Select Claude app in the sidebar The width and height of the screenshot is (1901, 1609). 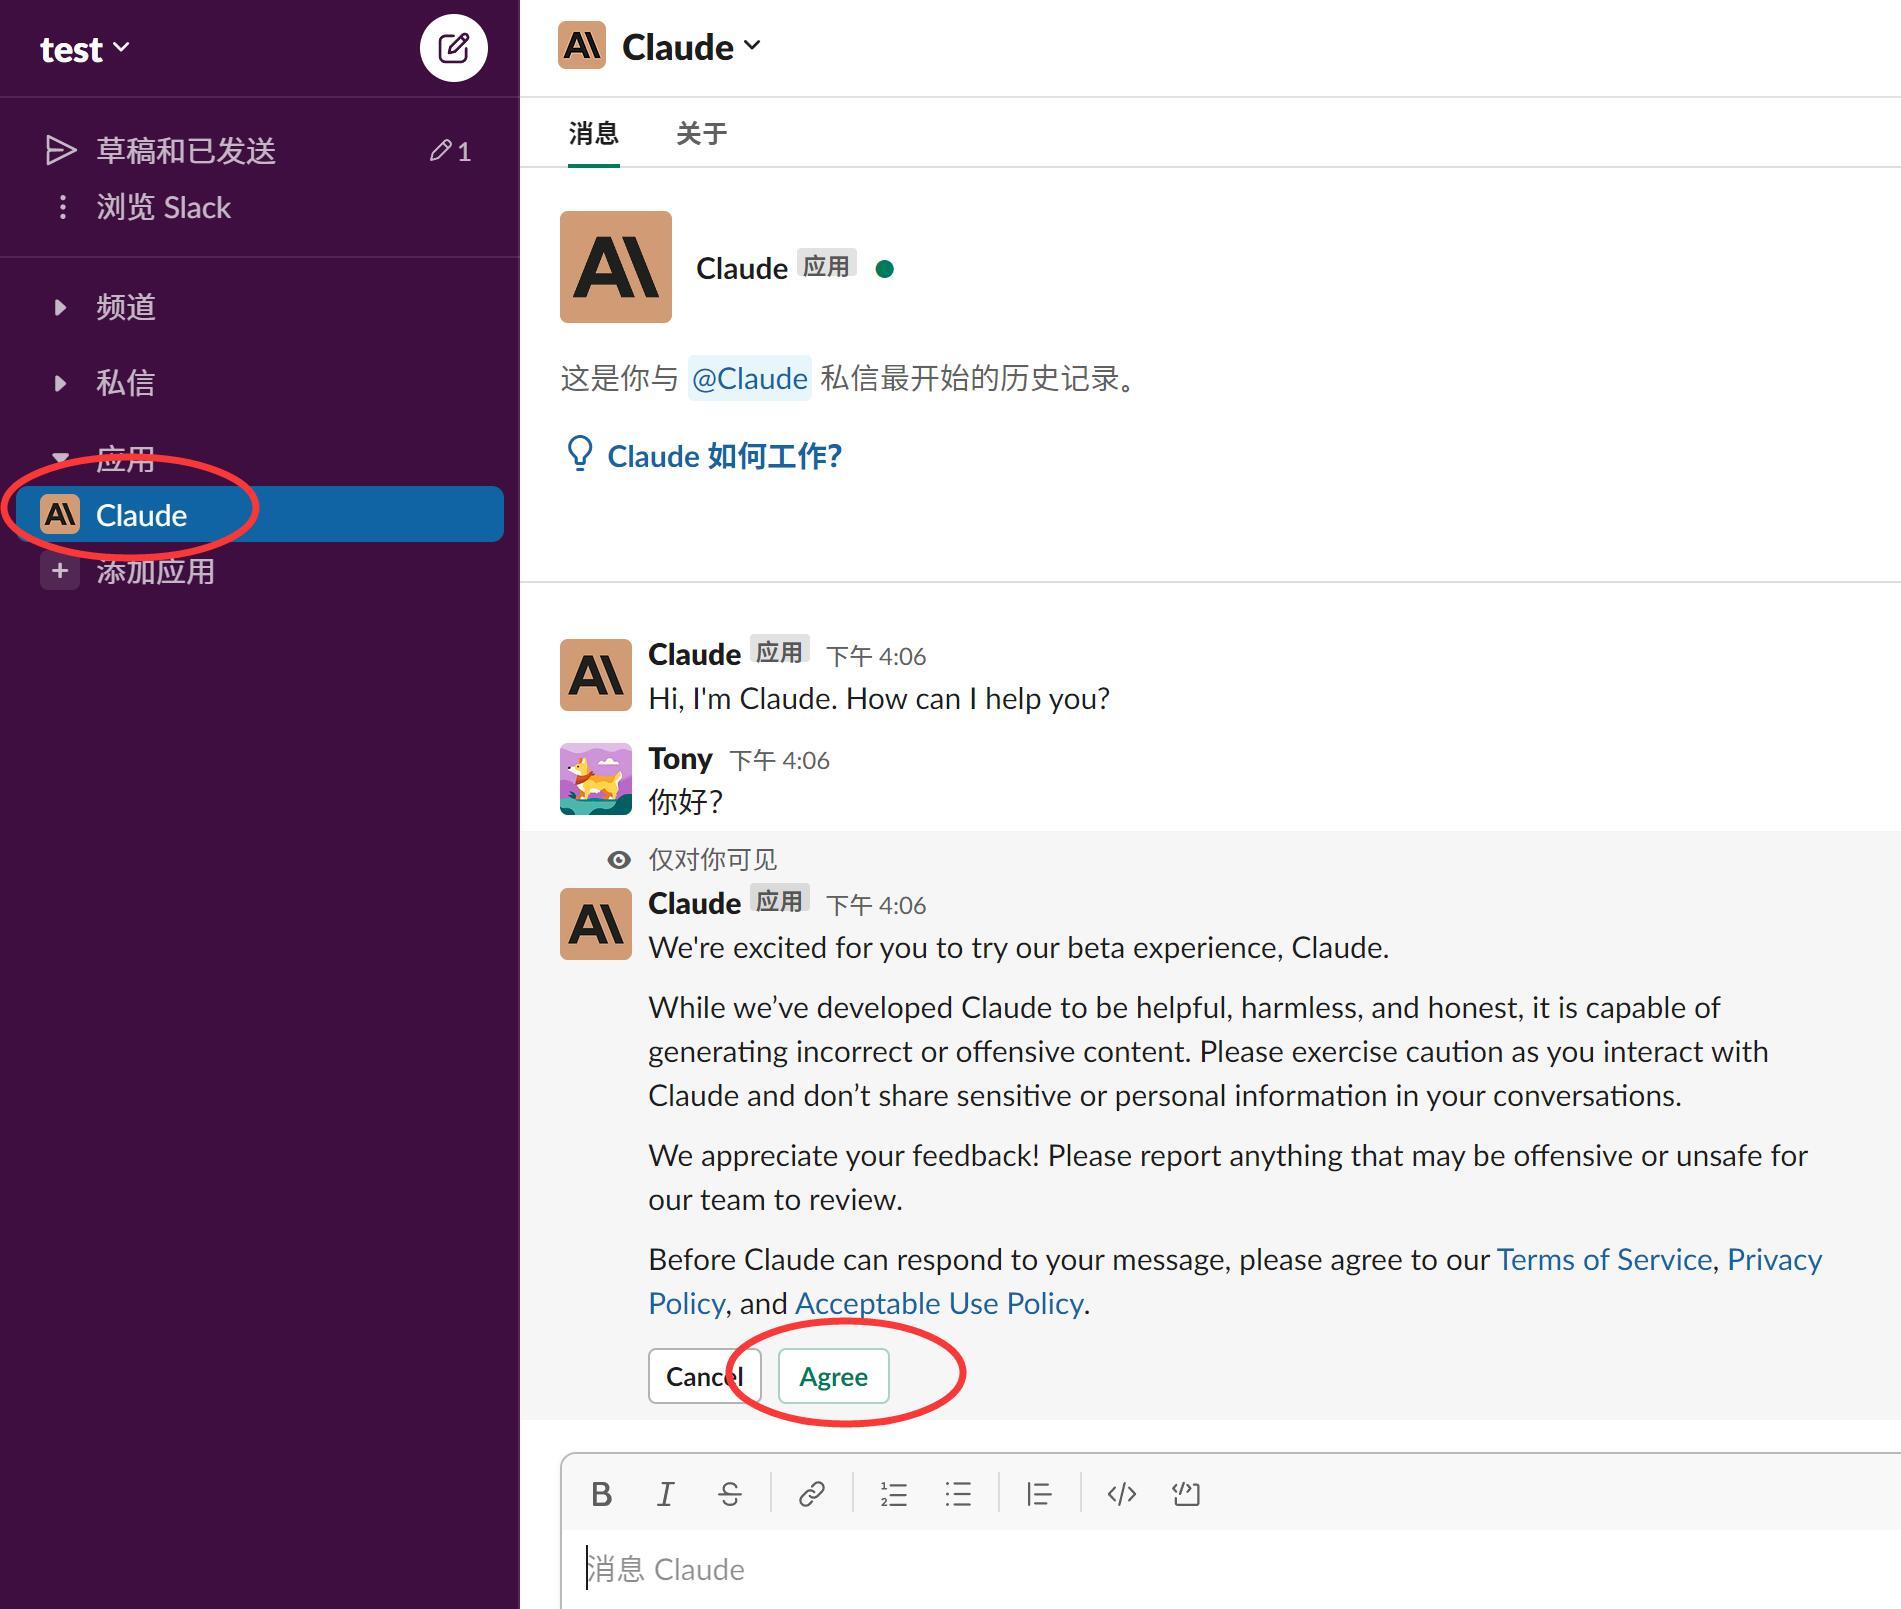(x=260, y=514)
